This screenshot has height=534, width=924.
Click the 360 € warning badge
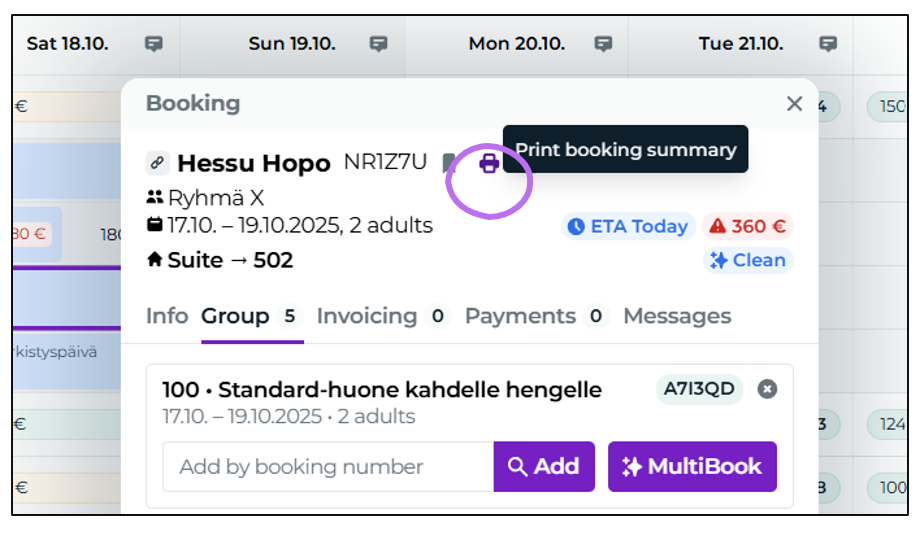pyautogui.click(x=747, y=226)
